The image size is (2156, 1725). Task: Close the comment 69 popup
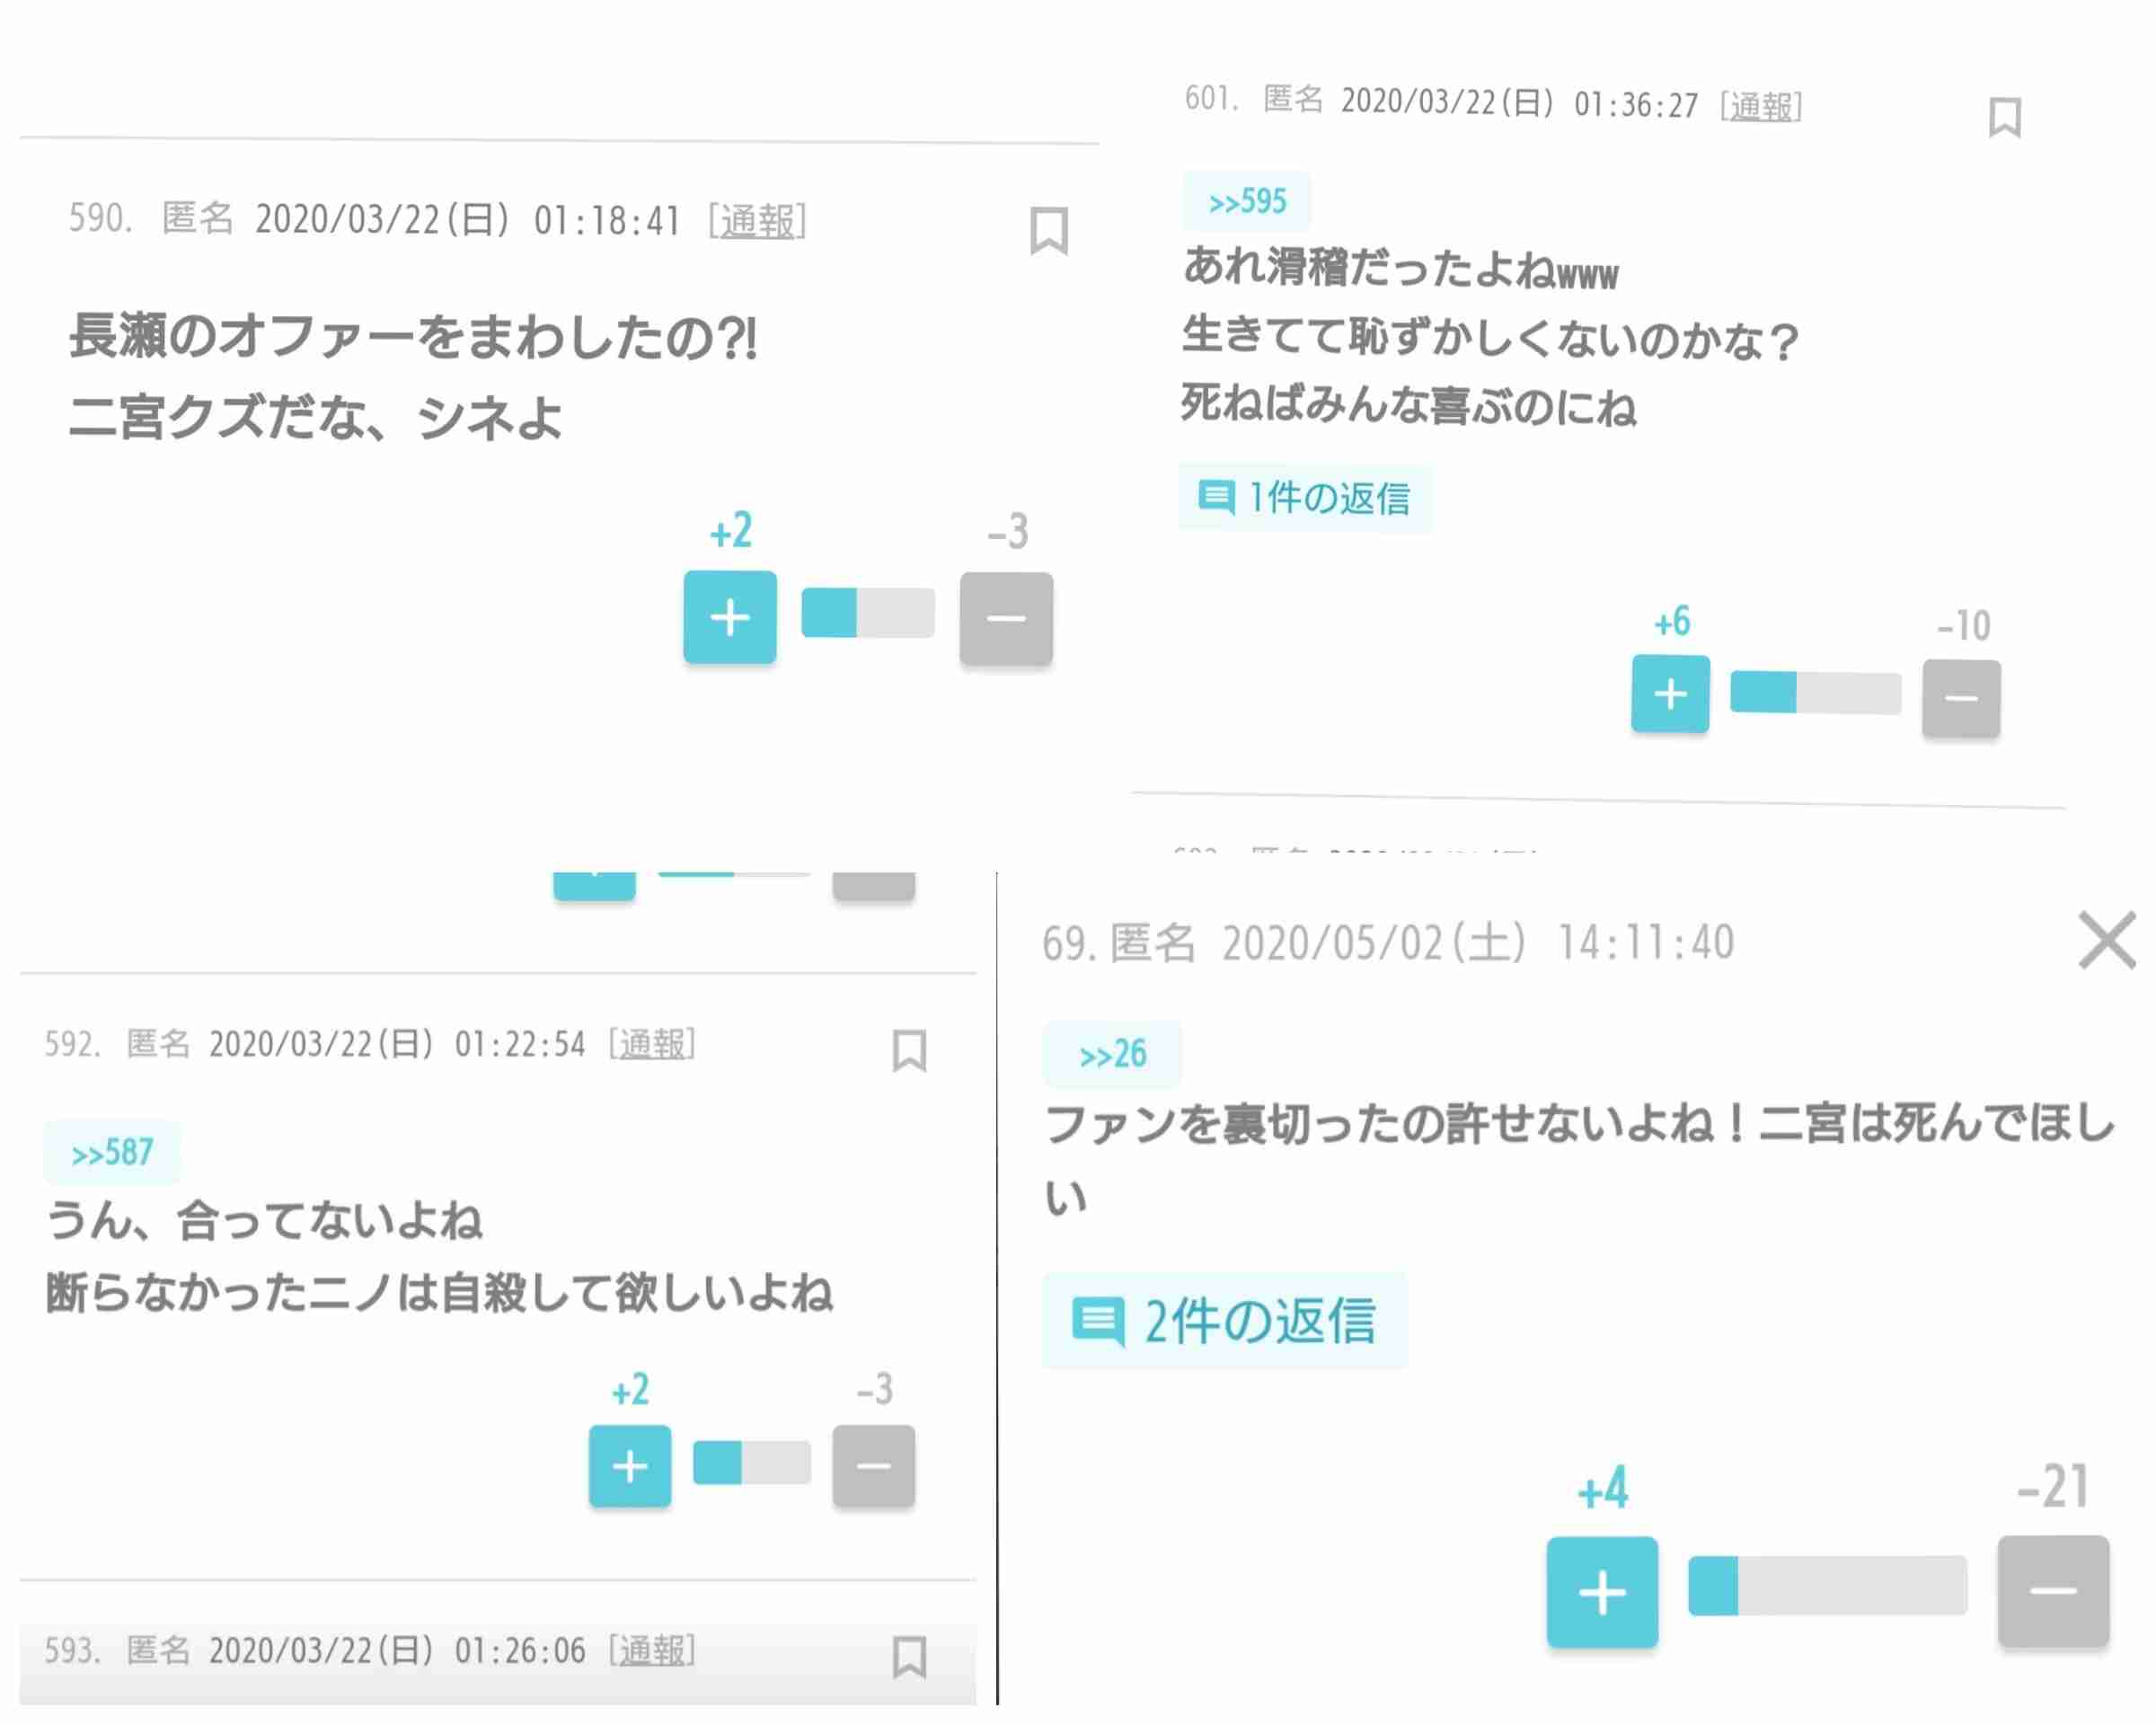click(x=2106, y=940)
